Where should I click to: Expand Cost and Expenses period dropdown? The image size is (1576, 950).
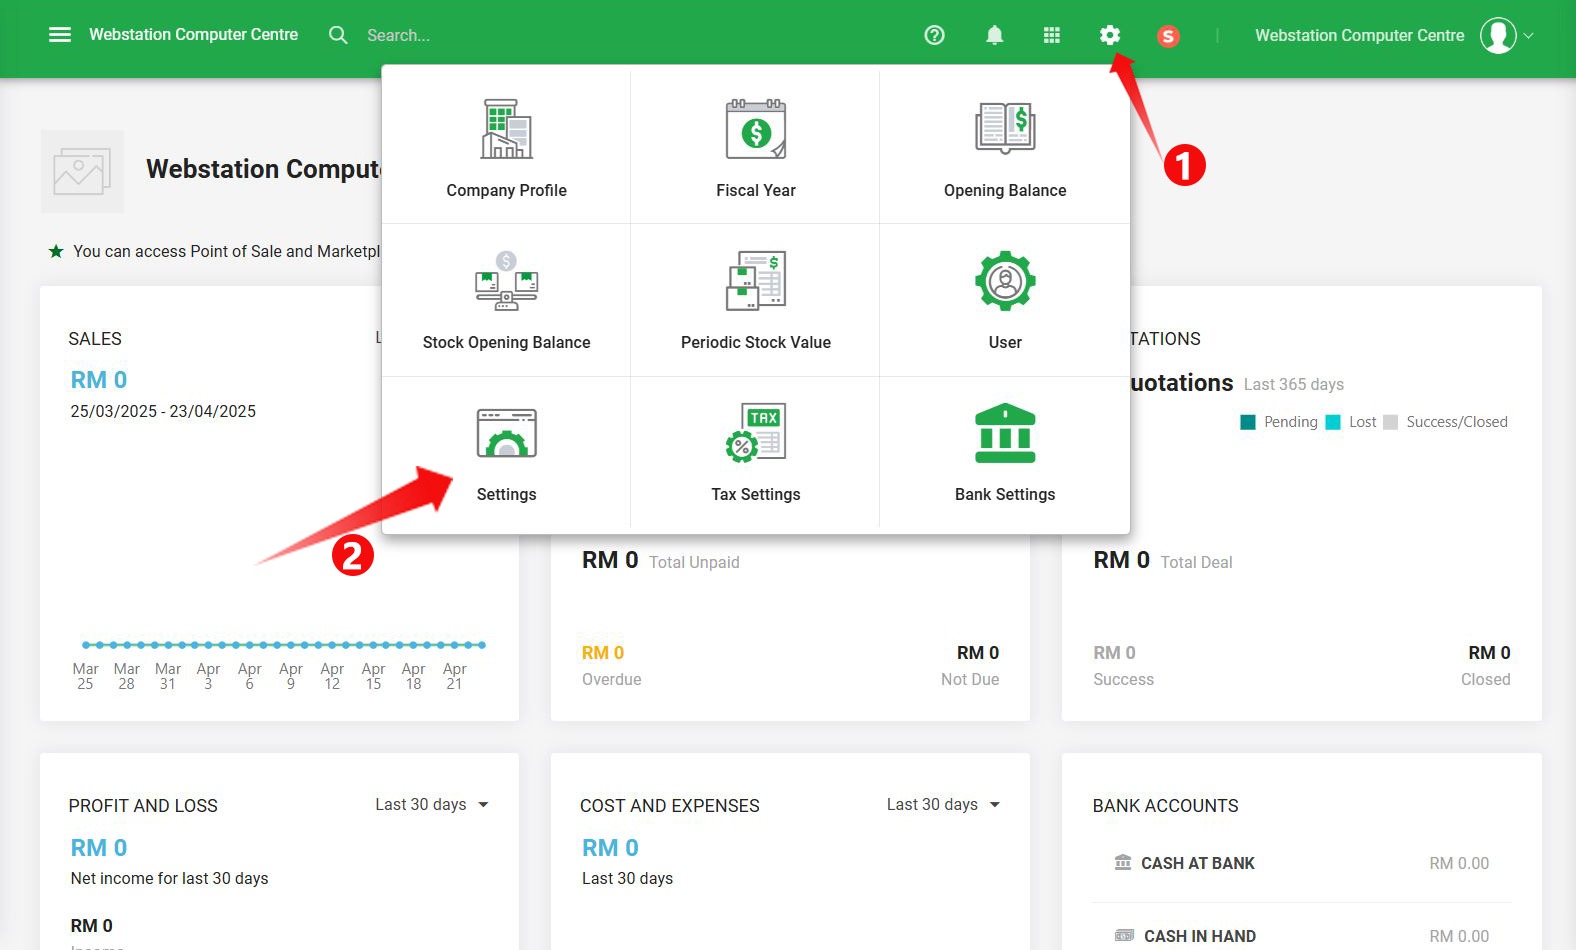(943, 805)
